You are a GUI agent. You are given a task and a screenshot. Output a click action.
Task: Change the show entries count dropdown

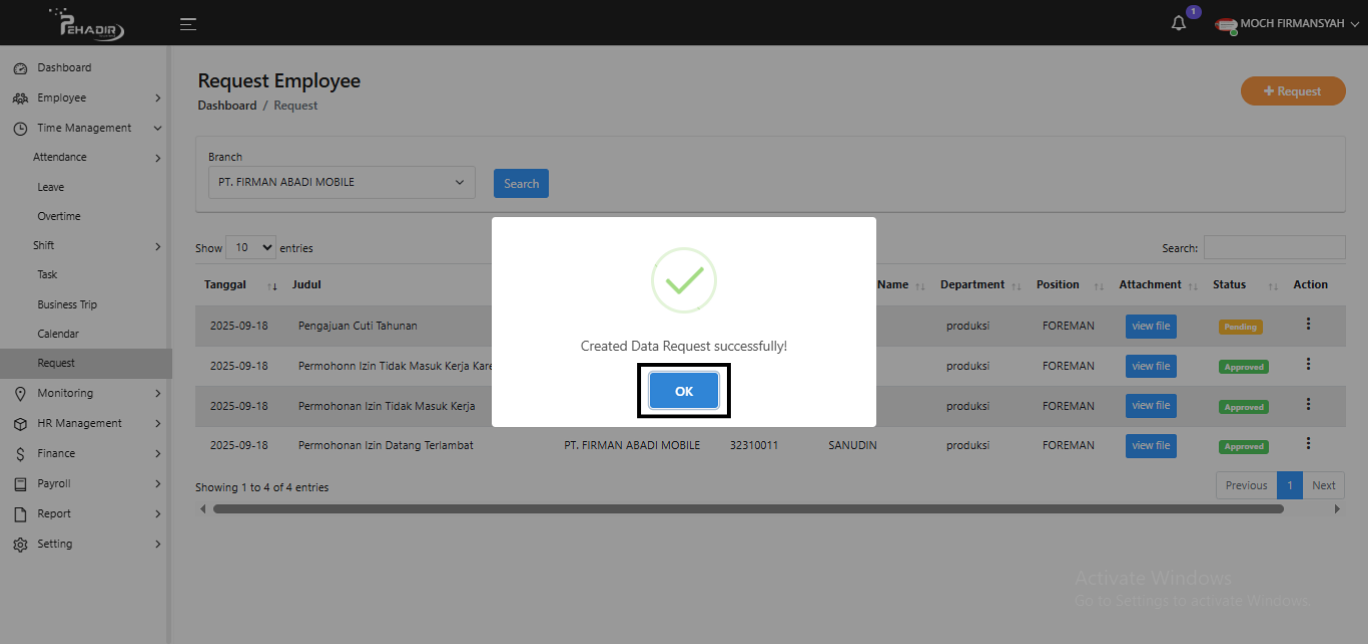[x=252, y=248]
